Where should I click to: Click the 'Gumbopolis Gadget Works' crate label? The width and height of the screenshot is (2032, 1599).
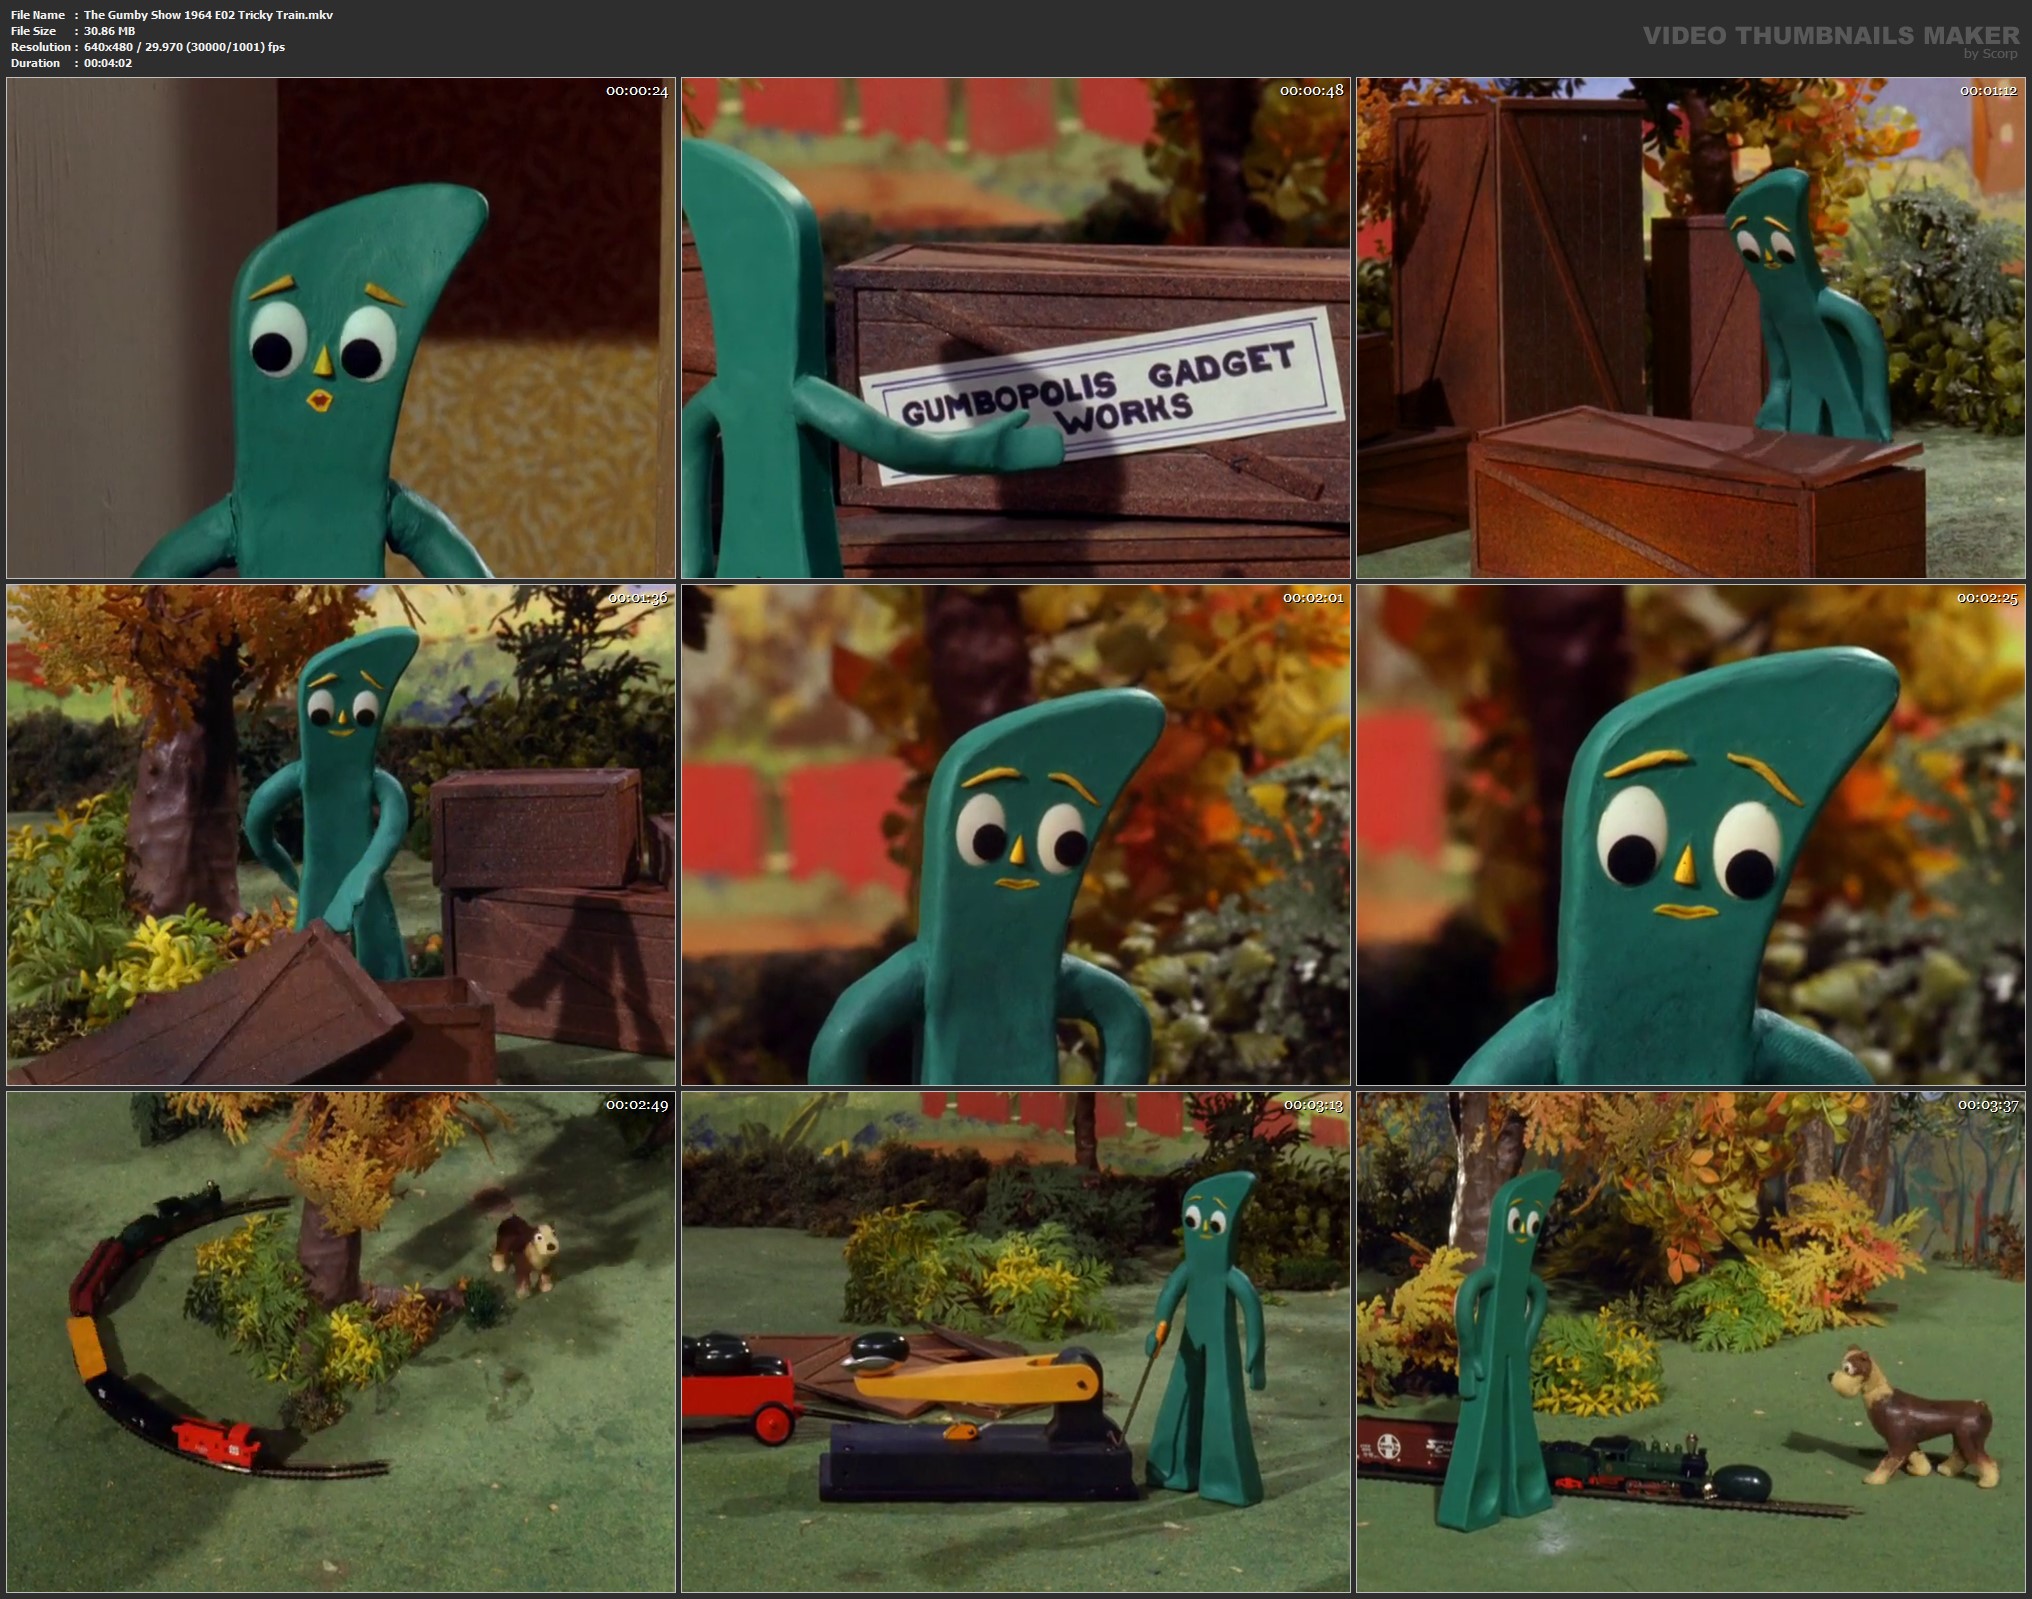(1101, 395)
